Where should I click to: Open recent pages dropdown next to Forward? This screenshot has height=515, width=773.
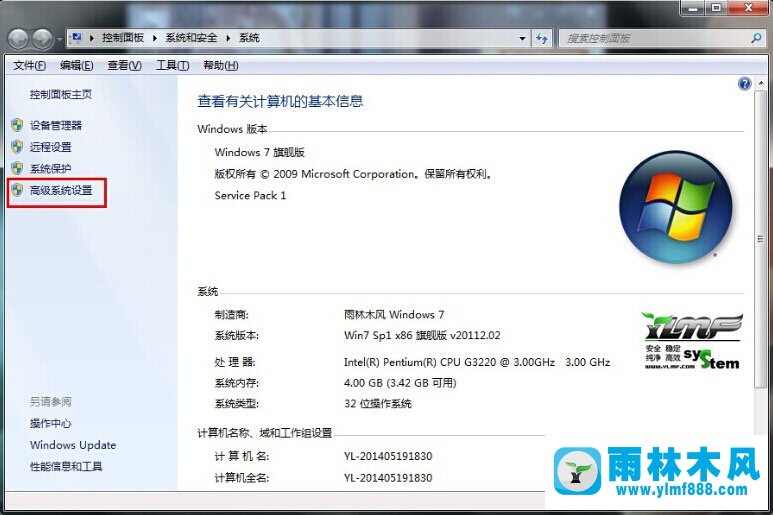[59, 39]
